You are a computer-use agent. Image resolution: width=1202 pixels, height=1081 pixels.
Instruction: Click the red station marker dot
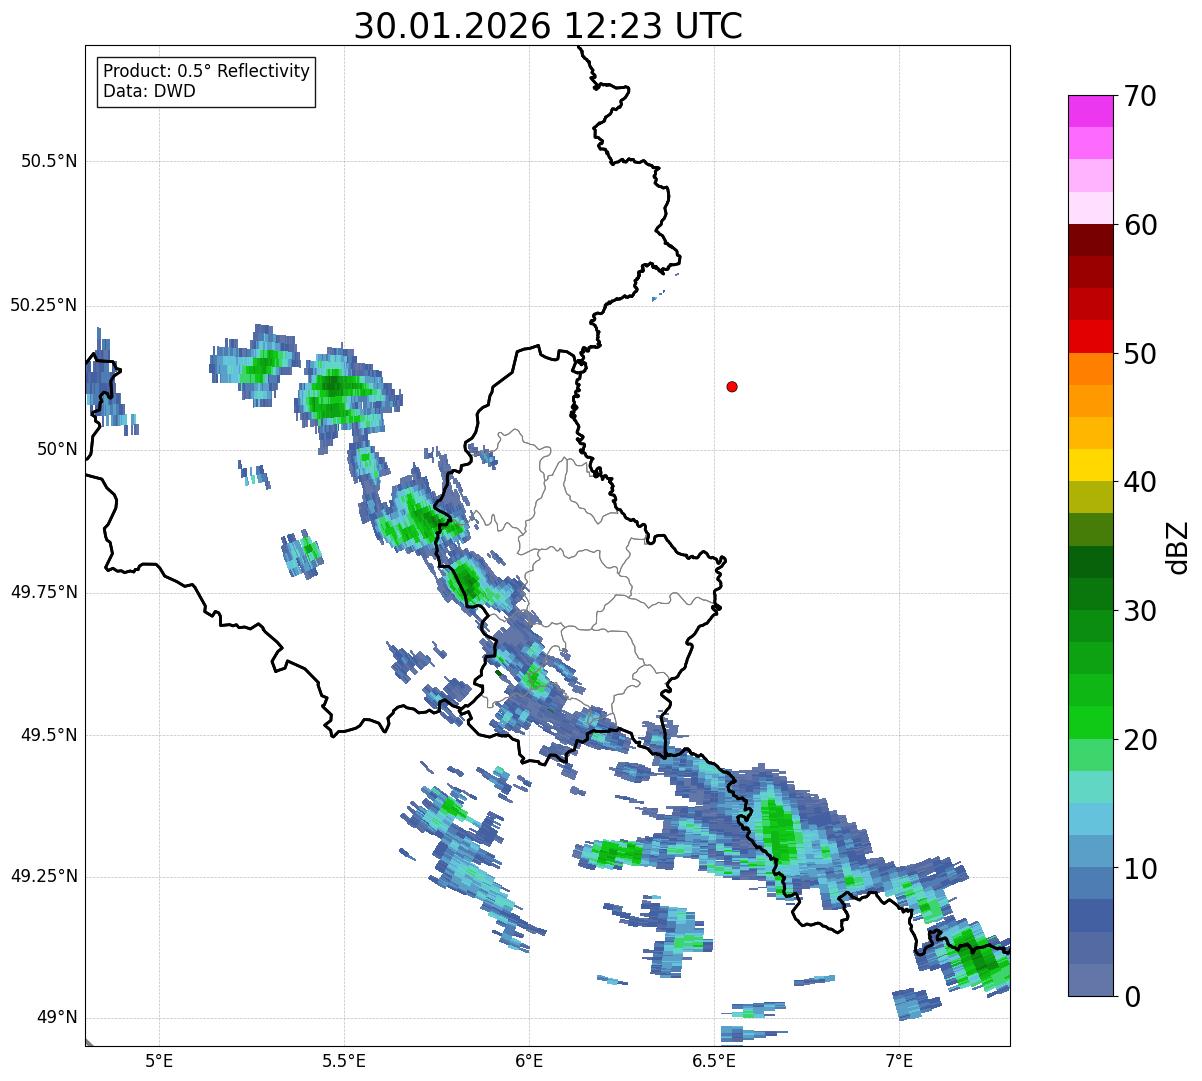pyautogui.click(x=732, y=386)
